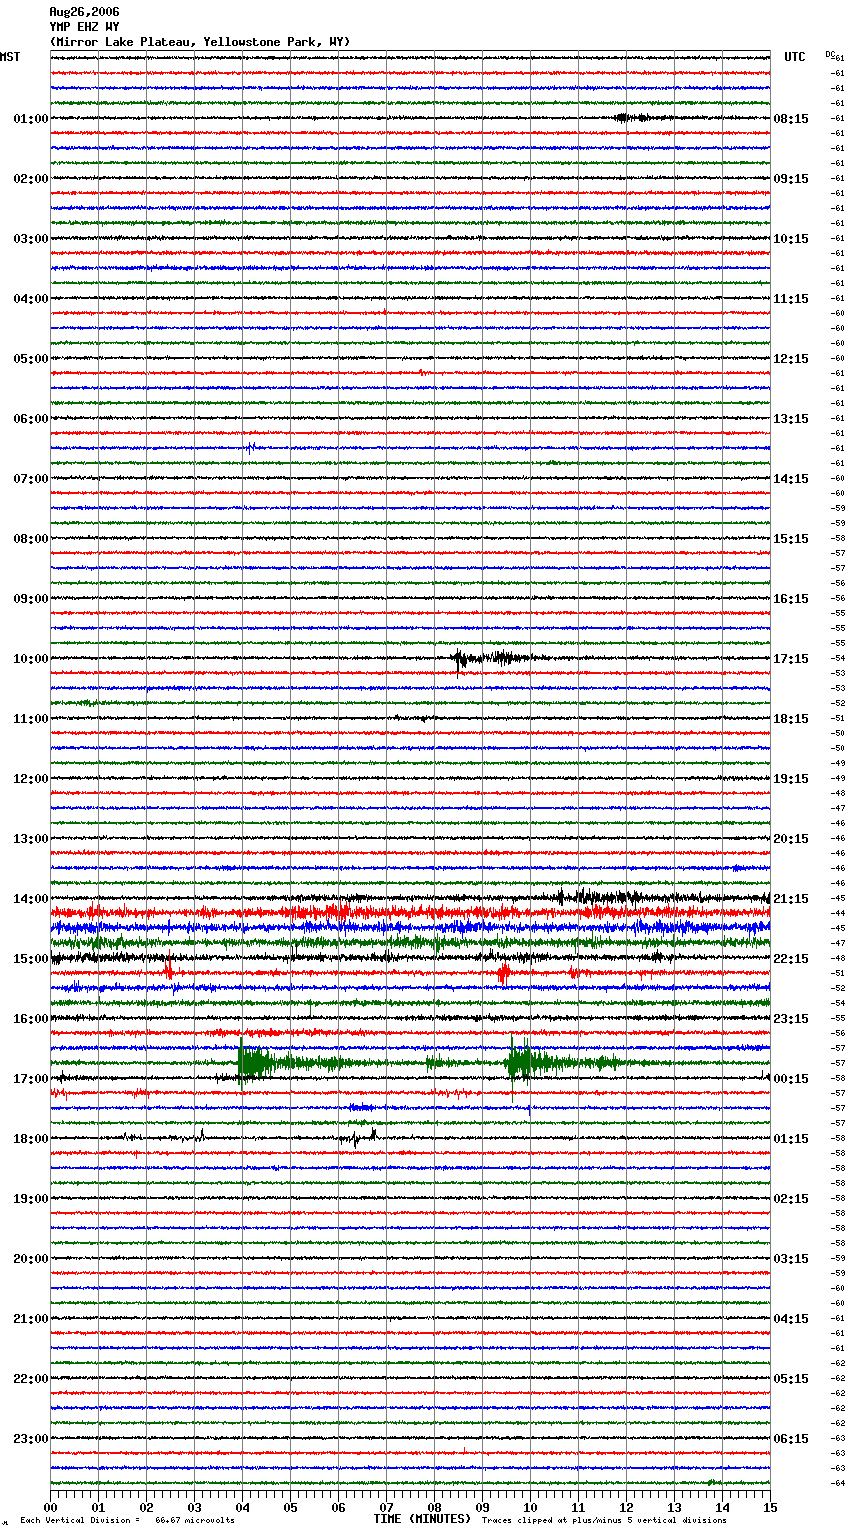Select the 15:00 MST time label
The image size is (850, 1534).
[x=31, y=959]
